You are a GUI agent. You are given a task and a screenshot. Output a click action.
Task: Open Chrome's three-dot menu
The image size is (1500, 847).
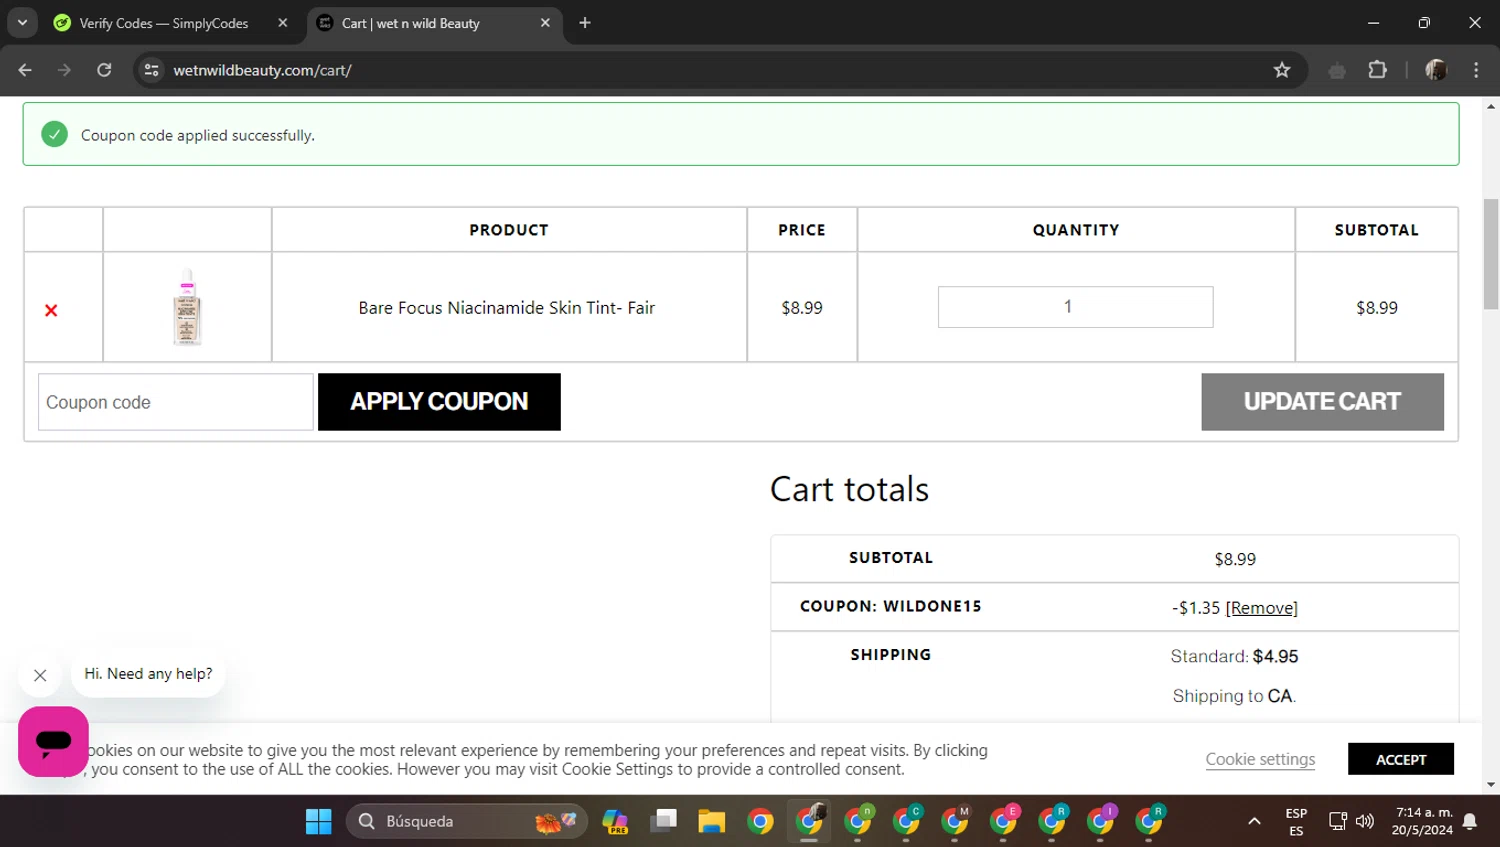pos(1476,70)
